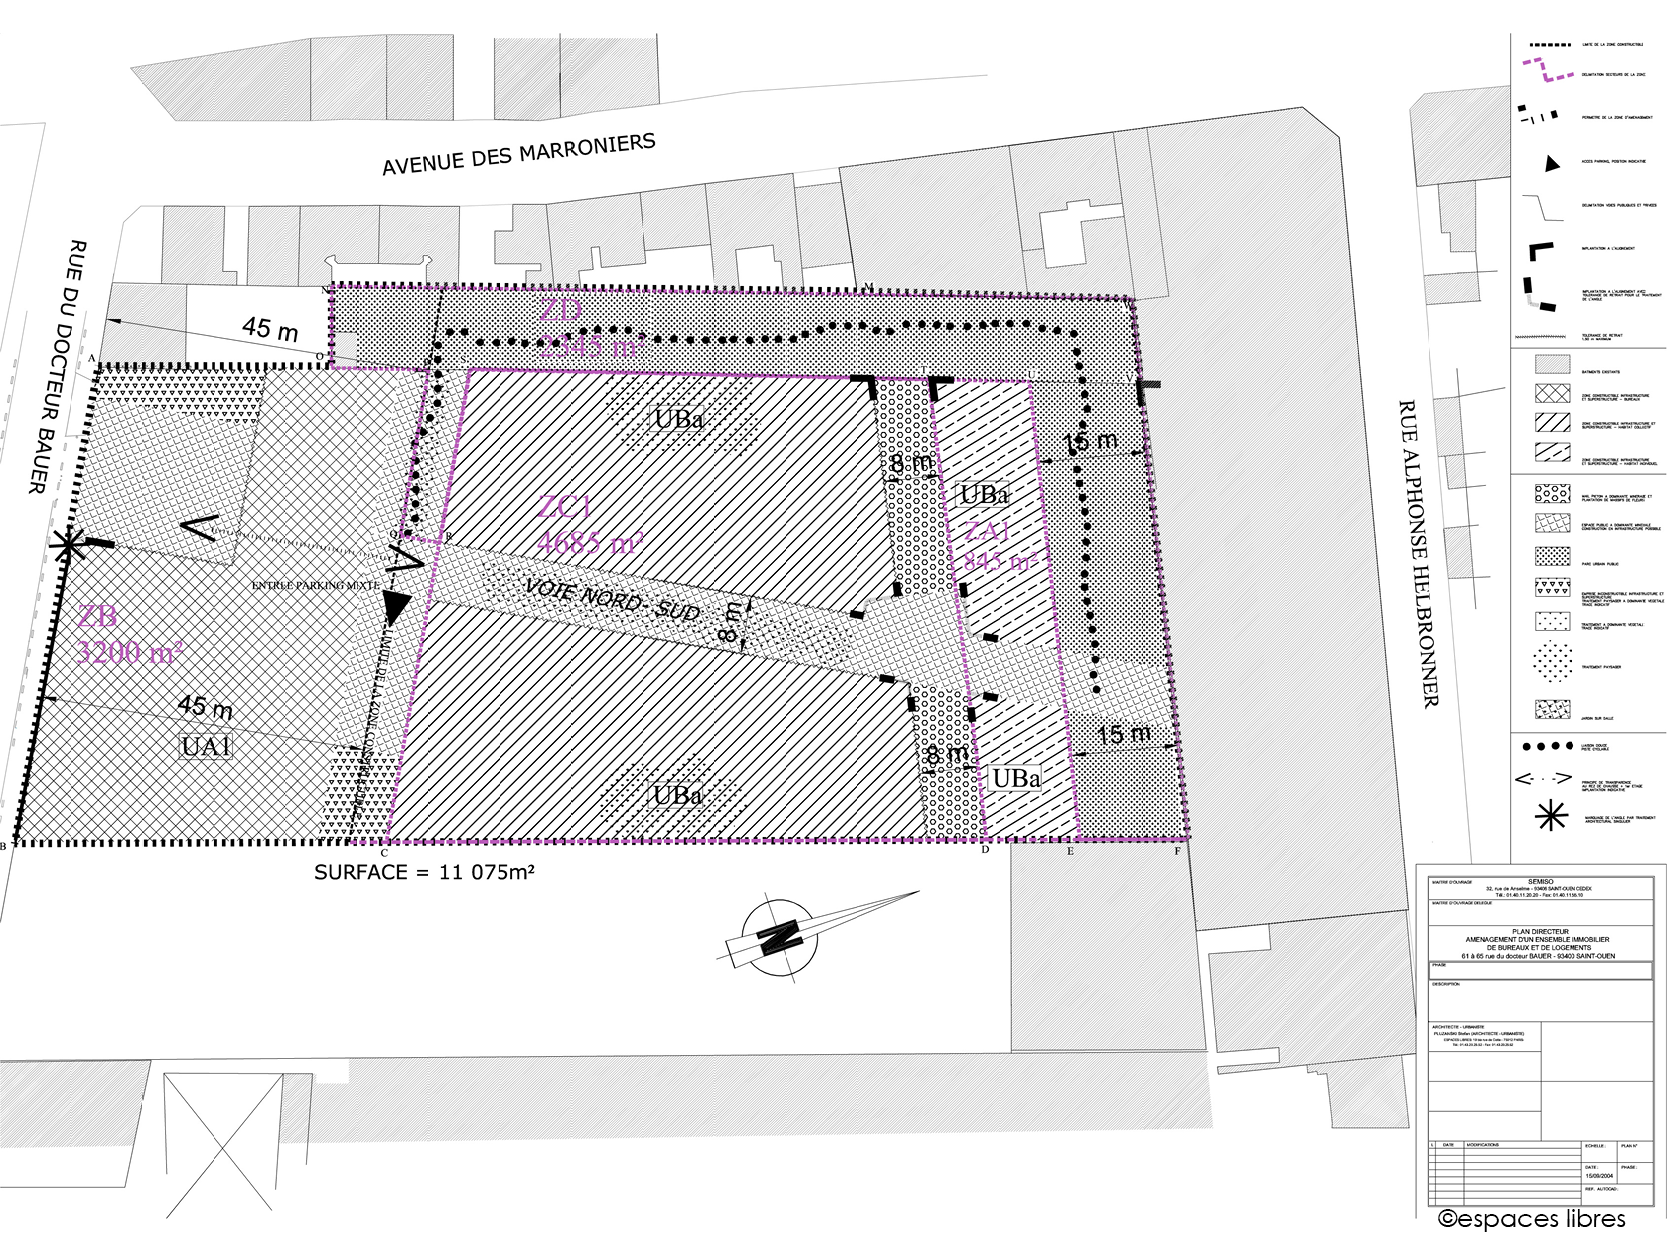Click the cross-hatched bureaux zone legend swatch
The width and height of the screenshot is (1667, 1250).
point(1552,394)
